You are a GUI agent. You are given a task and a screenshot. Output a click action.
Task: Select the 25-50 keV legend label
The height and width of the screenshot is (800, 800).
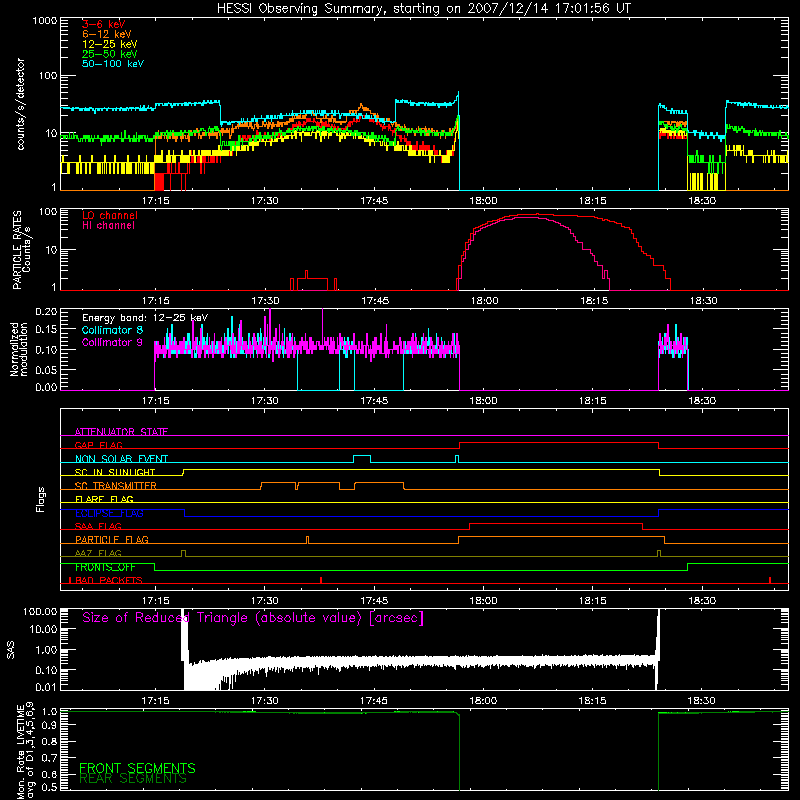[x=110, y=54]
